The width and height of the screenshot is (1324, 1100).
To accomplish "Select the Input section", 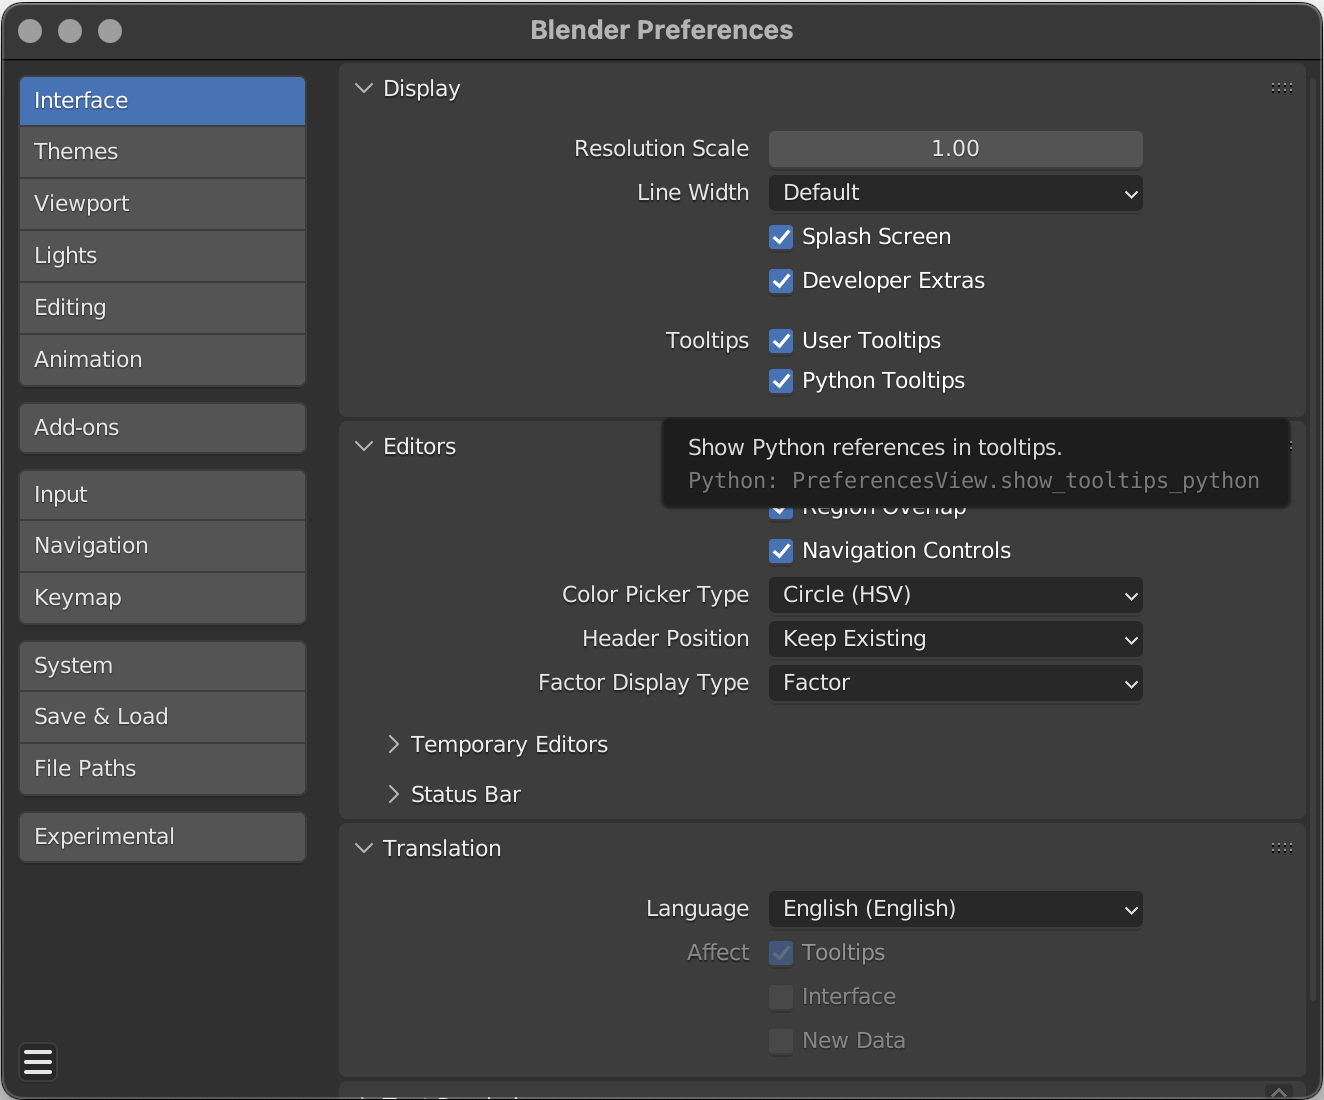I will tap(162, 495).
